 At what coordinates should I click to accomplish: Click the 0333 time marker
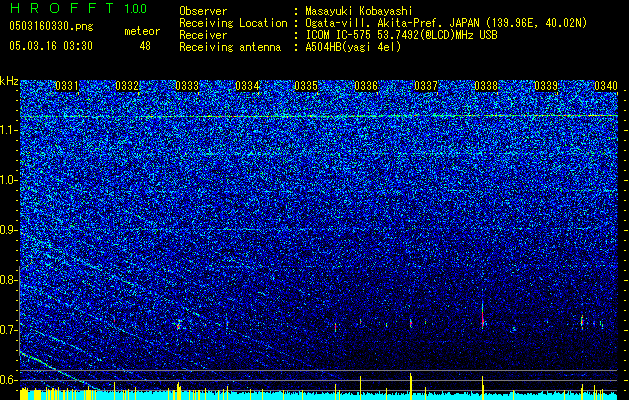[187, 86]
